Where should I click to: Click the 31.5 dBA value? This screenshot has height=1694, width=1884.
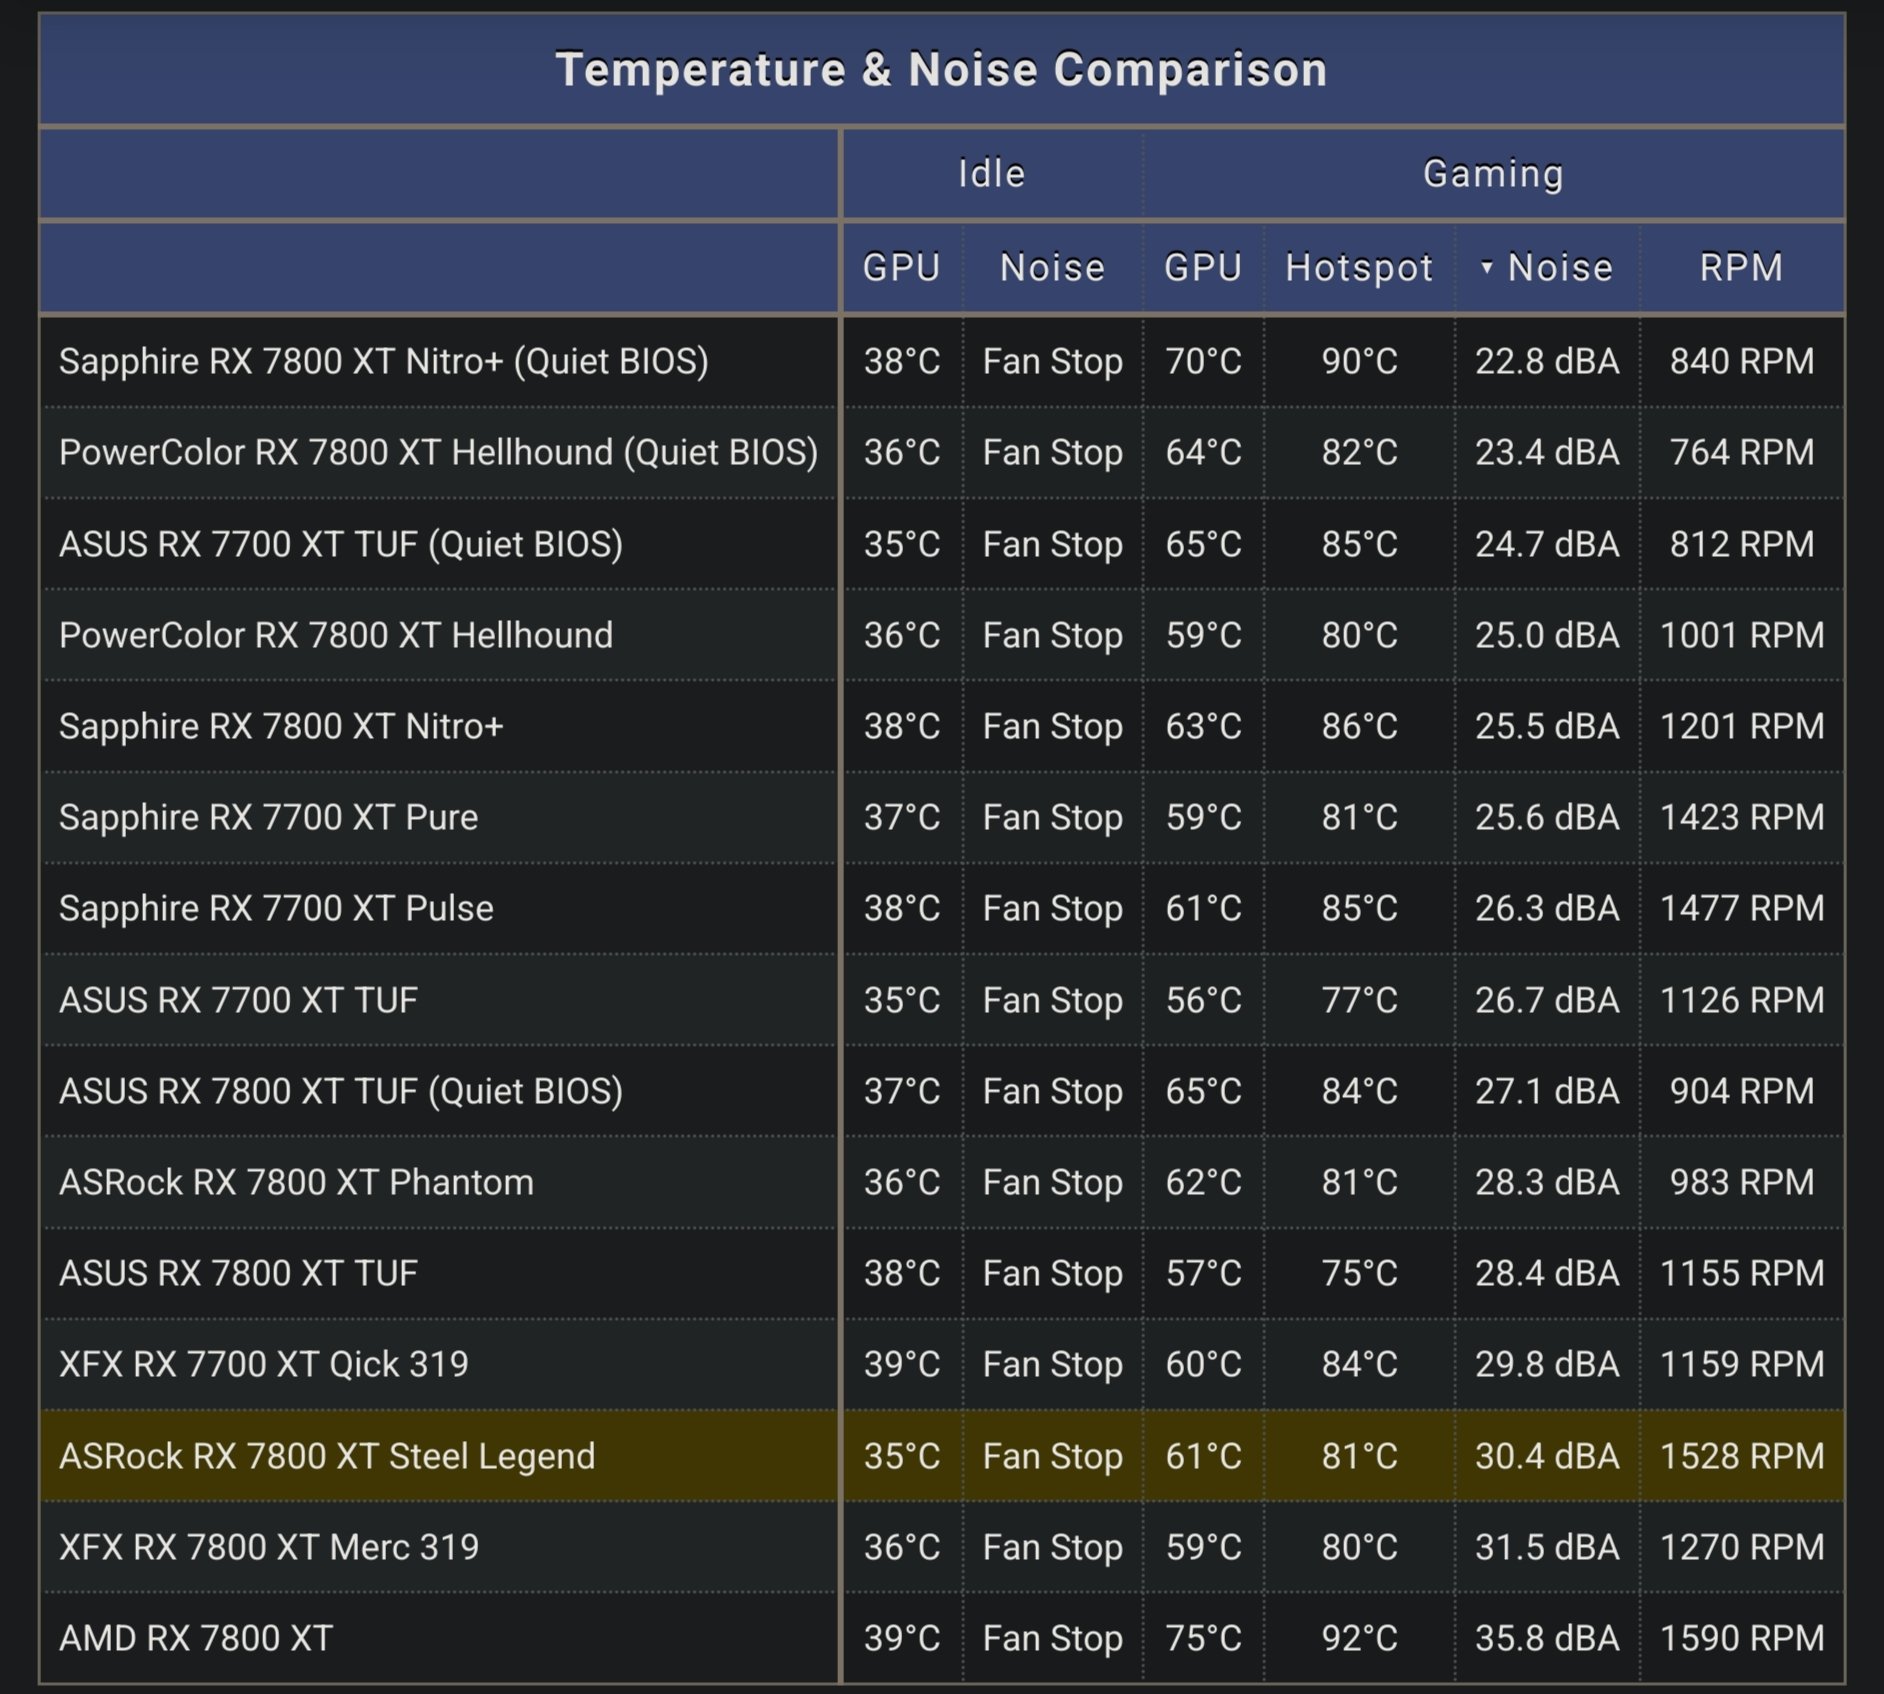tap(1547, 1547)
